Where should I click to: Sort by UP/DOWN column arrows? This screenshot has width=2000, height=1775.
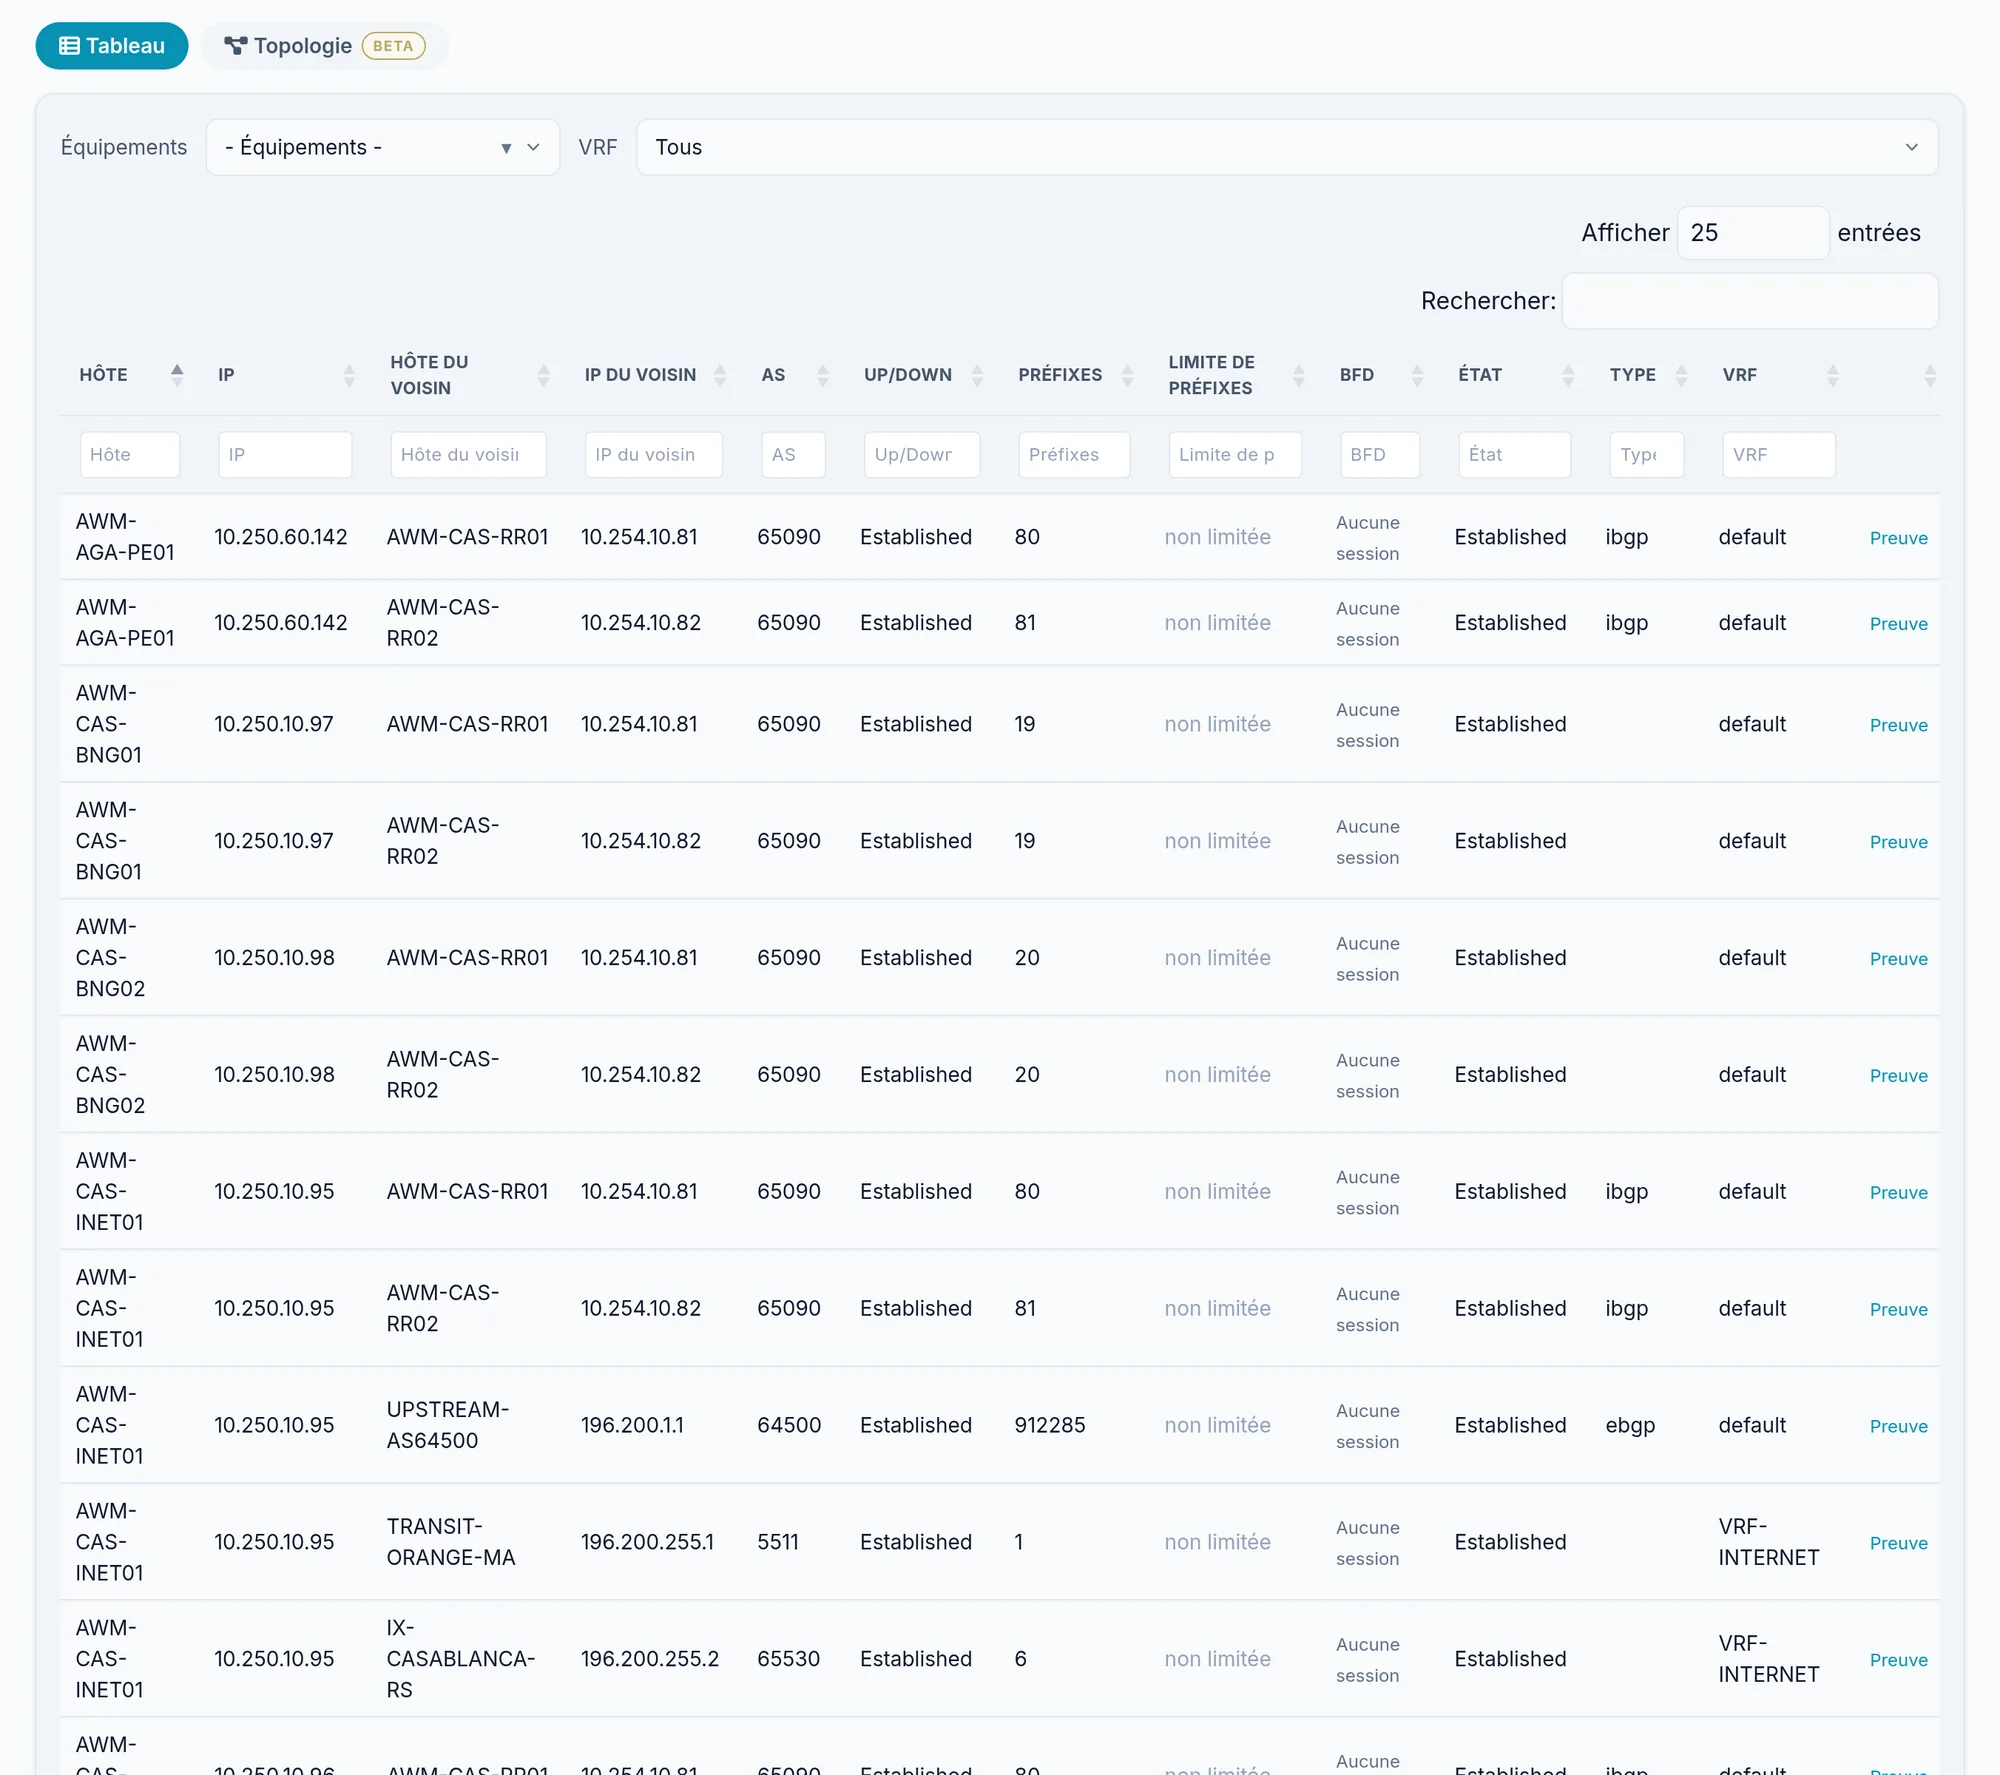coord(978,375)
